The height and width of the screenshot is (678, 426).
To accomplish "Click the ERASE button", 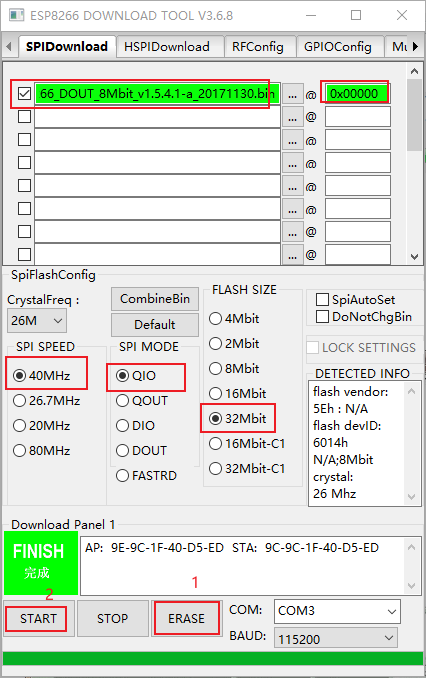I will click(186, 618).
